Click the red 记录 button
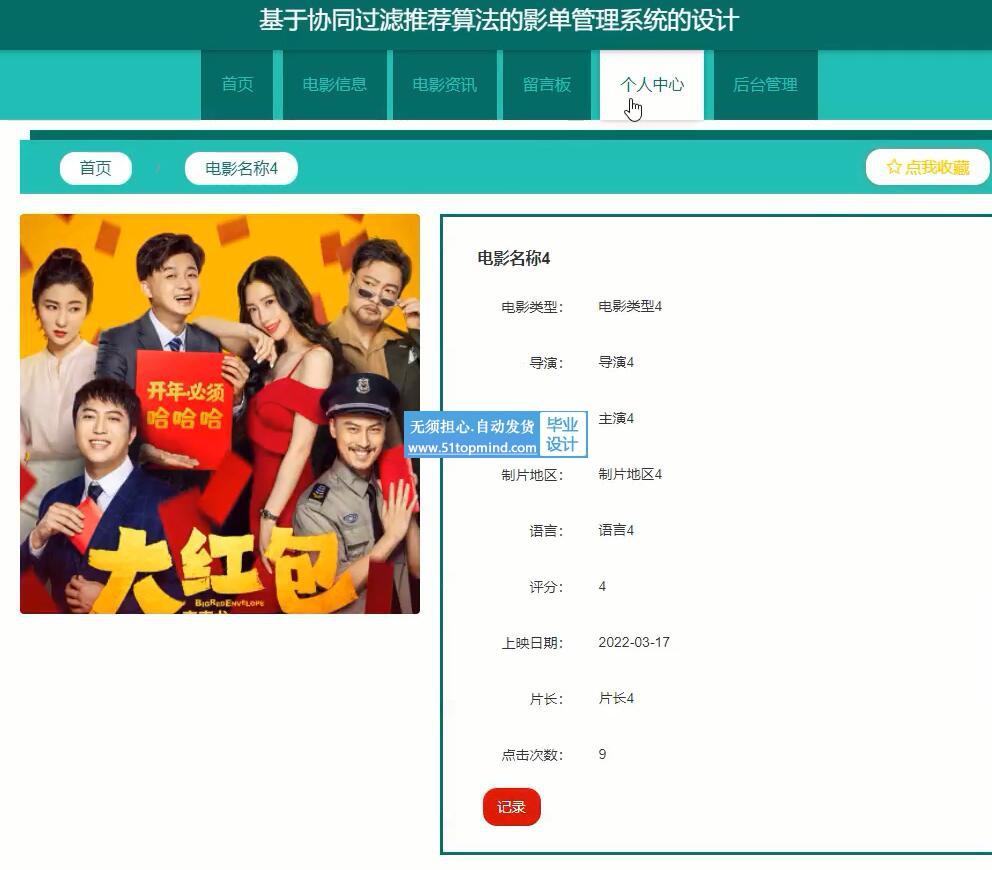The image size is (992, 870). [511, 807]
